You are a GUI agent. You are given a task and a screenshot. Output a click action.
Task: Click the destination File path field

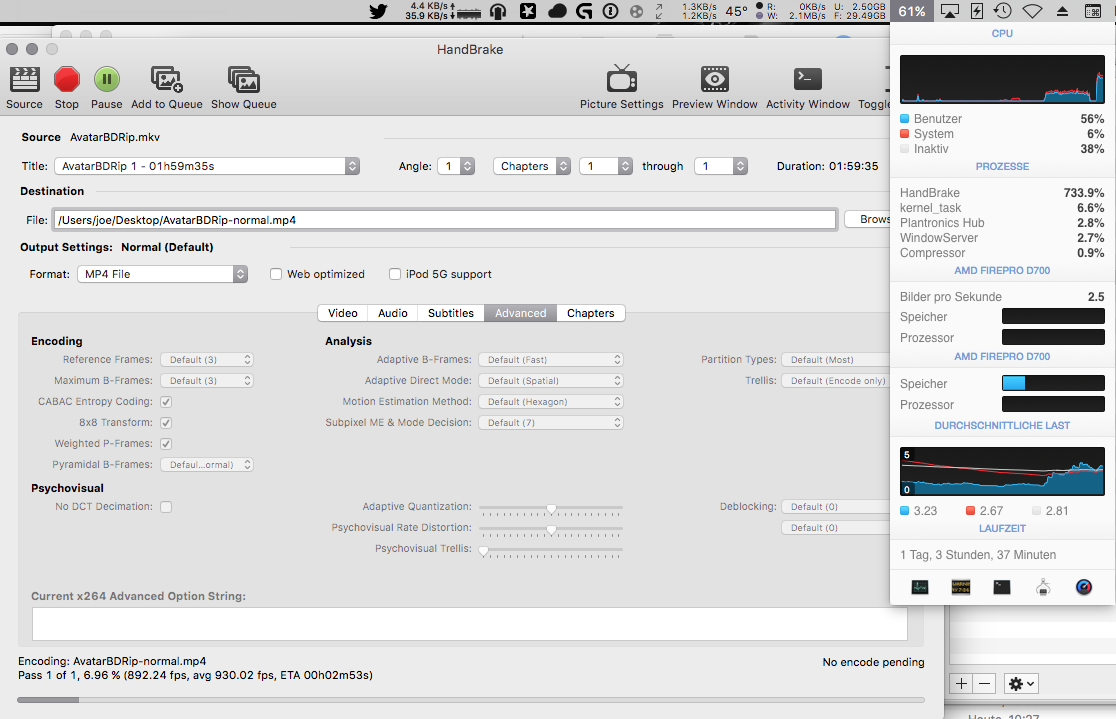445,220
